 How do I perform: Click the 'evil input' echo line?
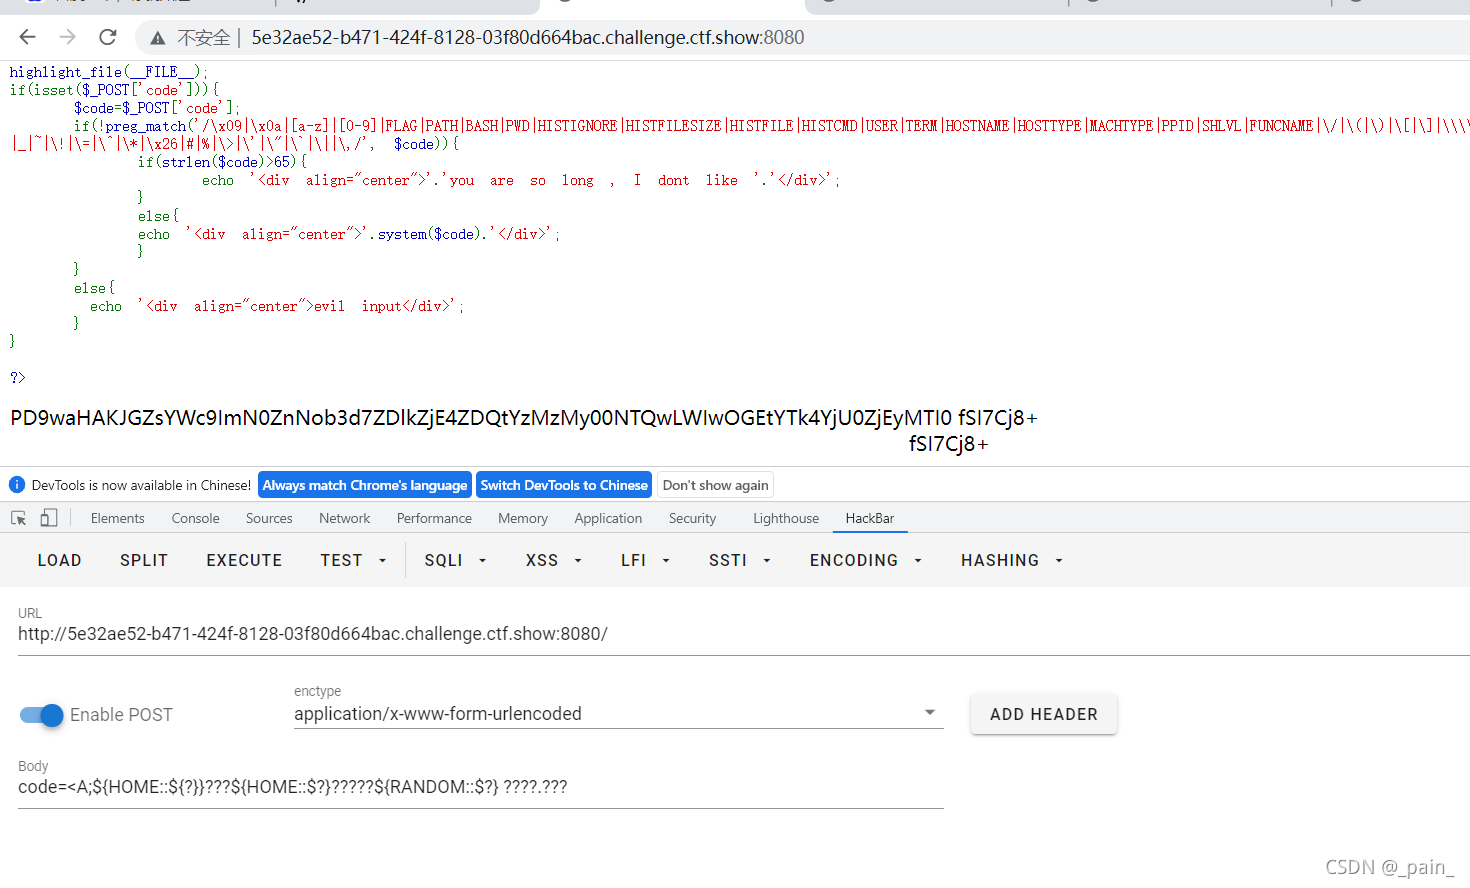(x=277, y=306)
